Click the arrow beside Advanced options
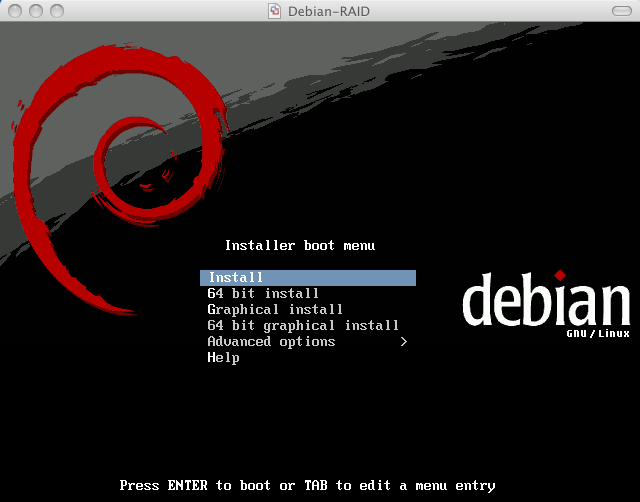Screen dimensions: 640x502 pyautogui.click(x=404, y=342)
